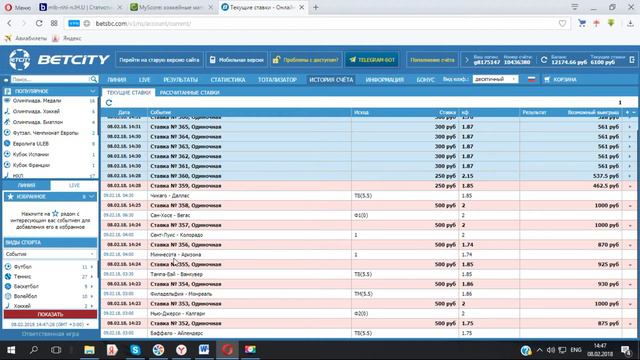
Task: Click the search magnifier icon in sidebar
Action: 93,79
